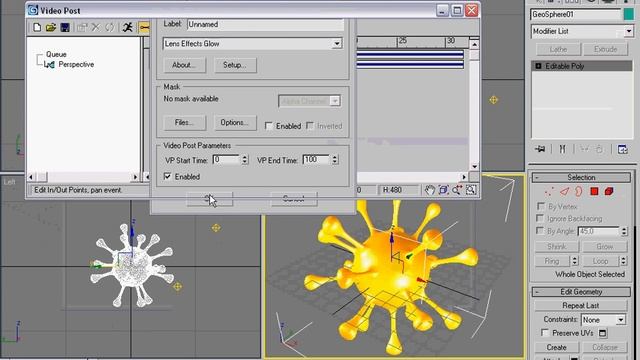Click Zoom Extents icon in Video Post
Viewport: 640px width, 360px height.
point(443,190)
